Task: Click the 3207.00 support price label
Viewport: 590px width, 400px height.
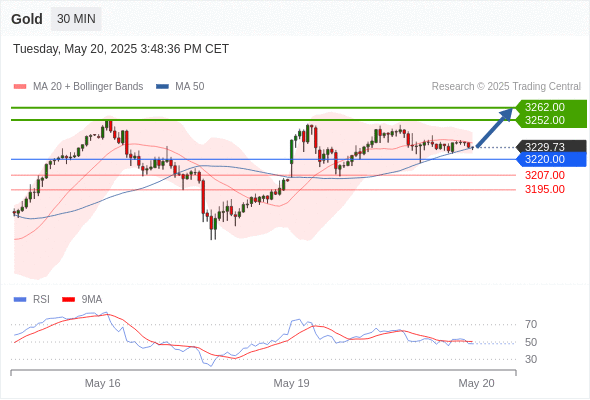Action: pos(544,175)
